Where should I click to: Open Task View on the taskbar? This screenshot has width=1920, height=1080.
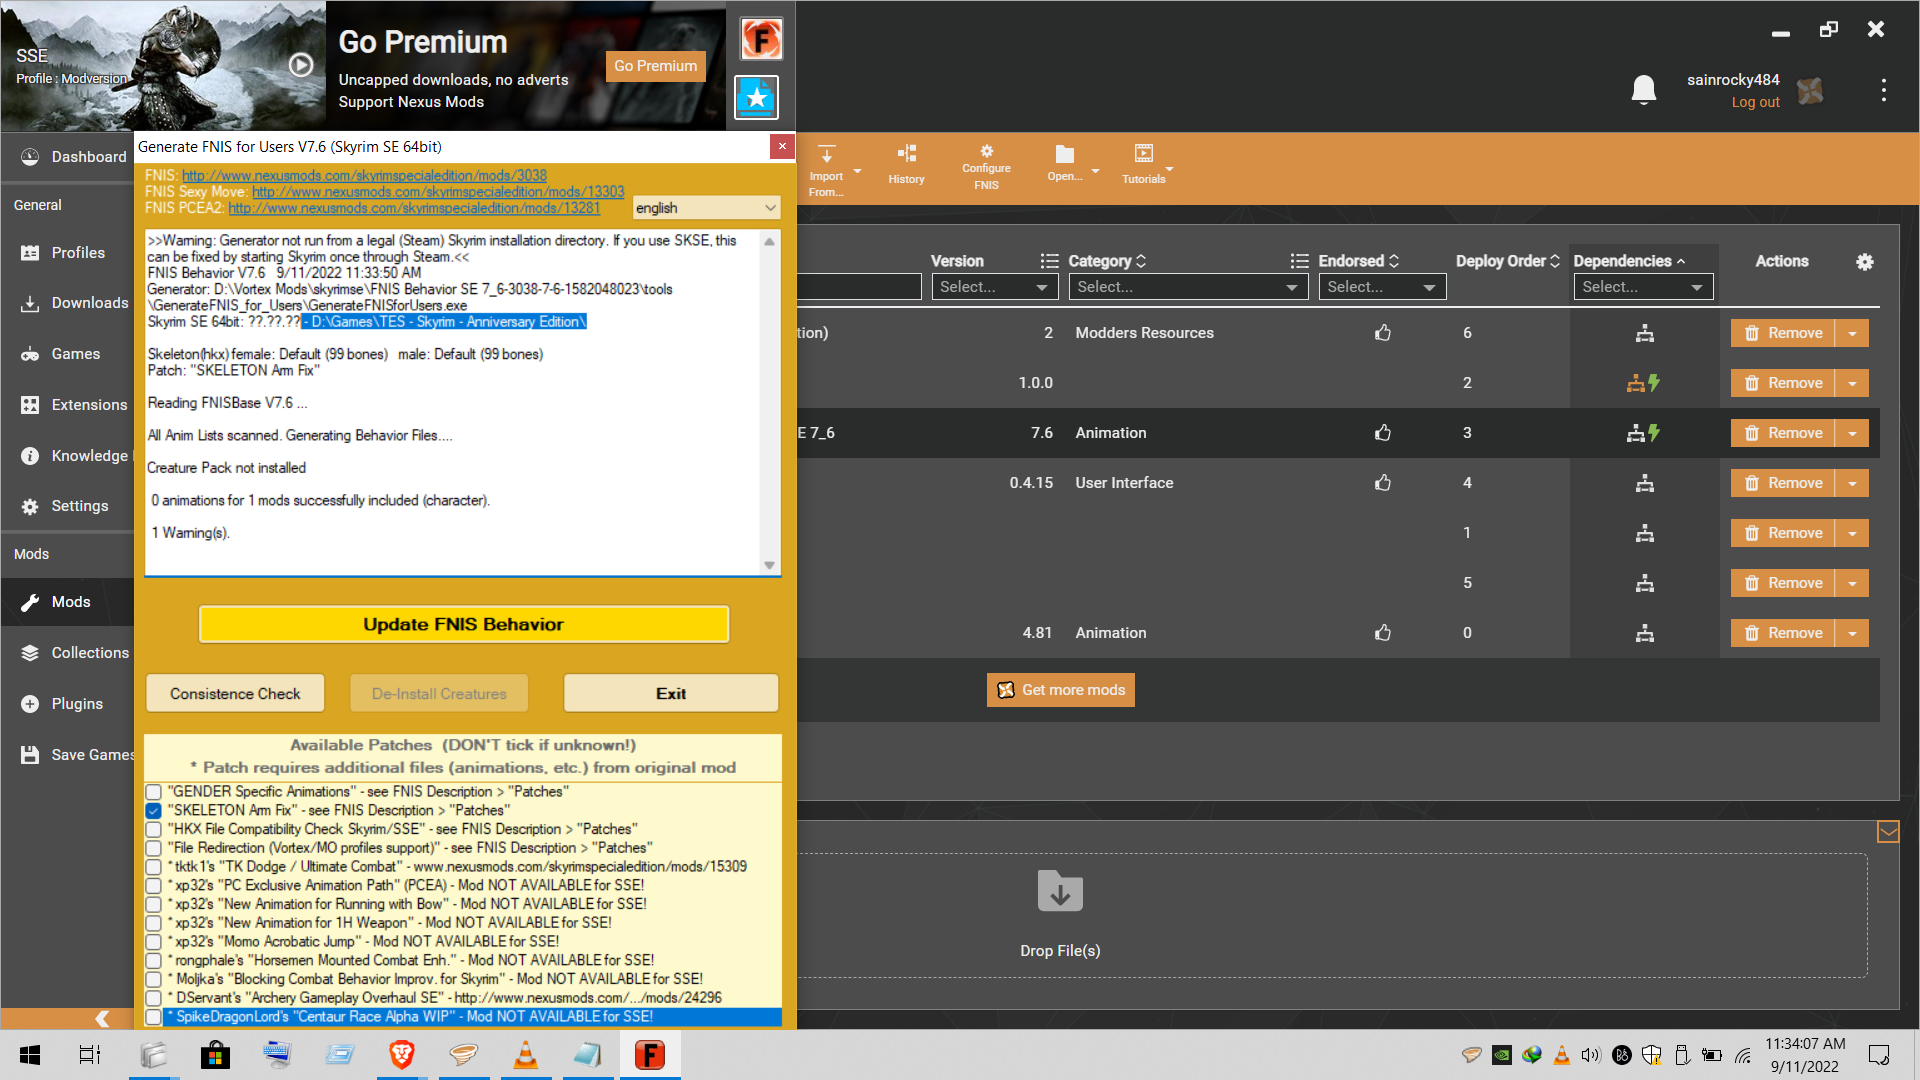(90, 1055)
